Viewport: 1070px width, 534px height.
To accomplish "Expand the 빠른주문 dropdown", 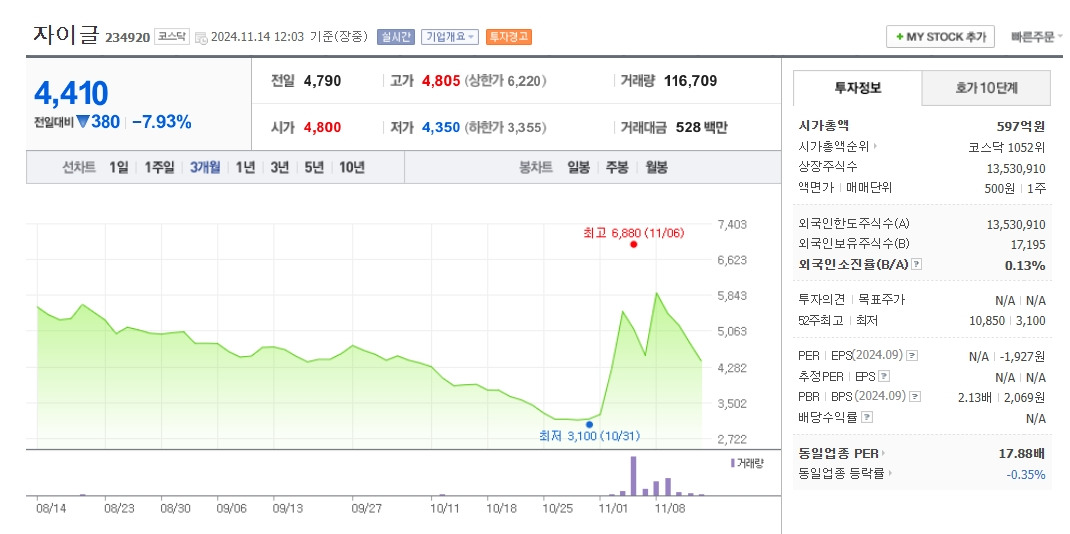I will pyautogui.click(x=1037, y=37).
